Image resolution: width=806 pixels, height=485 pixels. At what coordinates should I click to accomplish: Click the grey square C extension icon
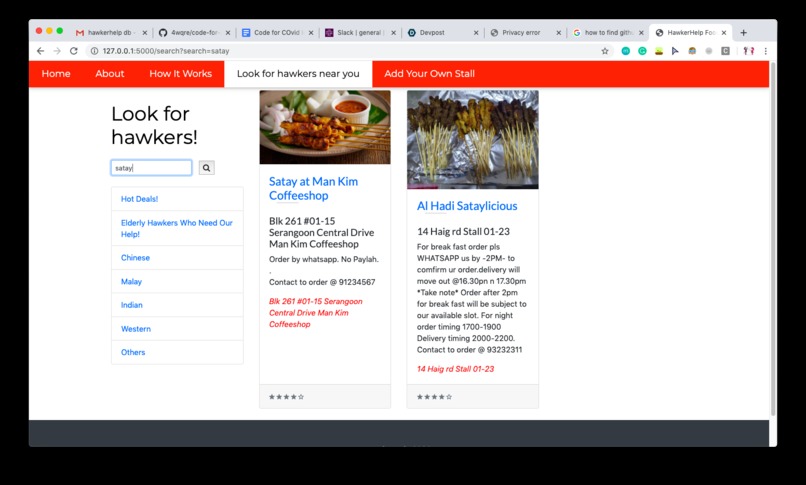[x=725, y=51]
